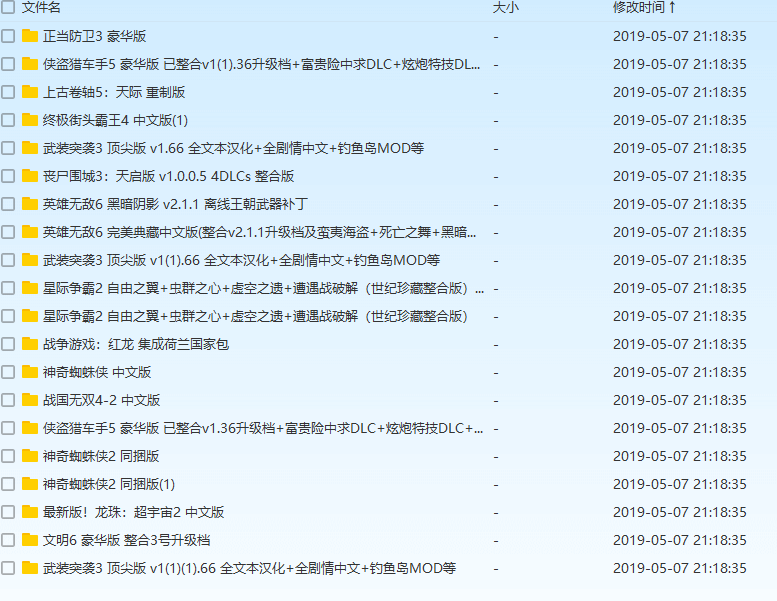This screenshot has height=601, width=777.
Task: Tick checkbox for 终极街头霸王4 中文版(1)
Action: point(7,120)
